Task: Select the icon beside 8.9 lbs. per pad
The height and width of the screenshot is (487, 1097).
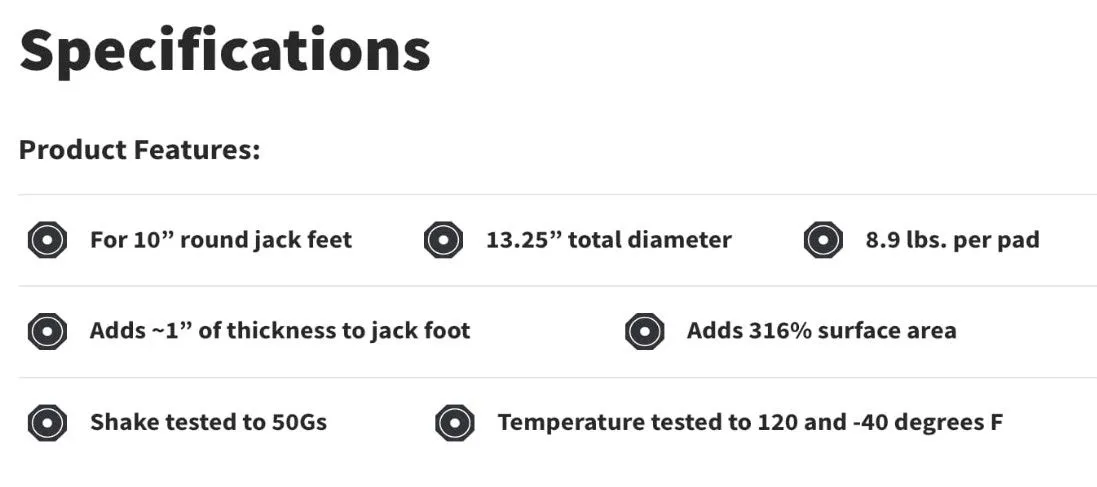Action: coord(823,240)
